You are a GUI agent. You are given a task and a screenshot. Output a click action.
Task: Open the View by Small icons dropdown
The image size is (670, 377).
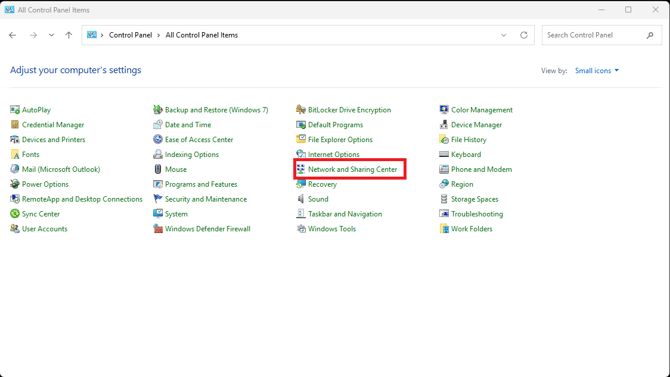pos(597,71)
